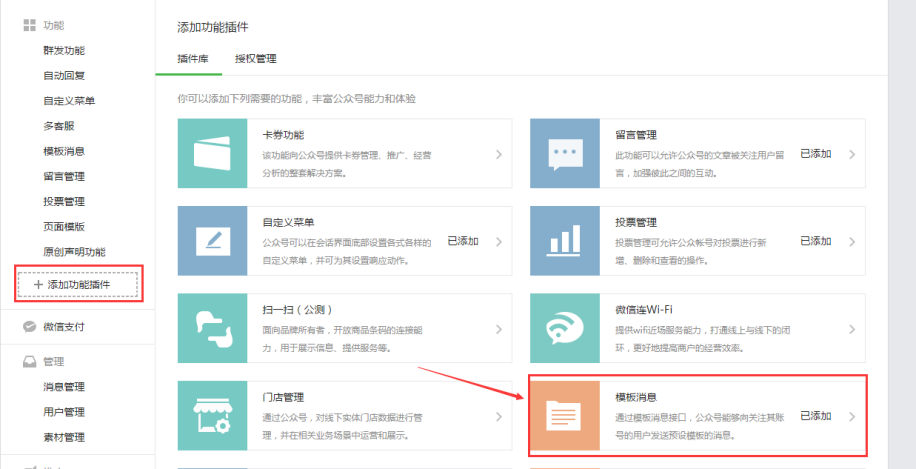Click the 微信连Wi-Fi signal icon
The height and width of the screenshot is (469, 916).
[564, 328]
